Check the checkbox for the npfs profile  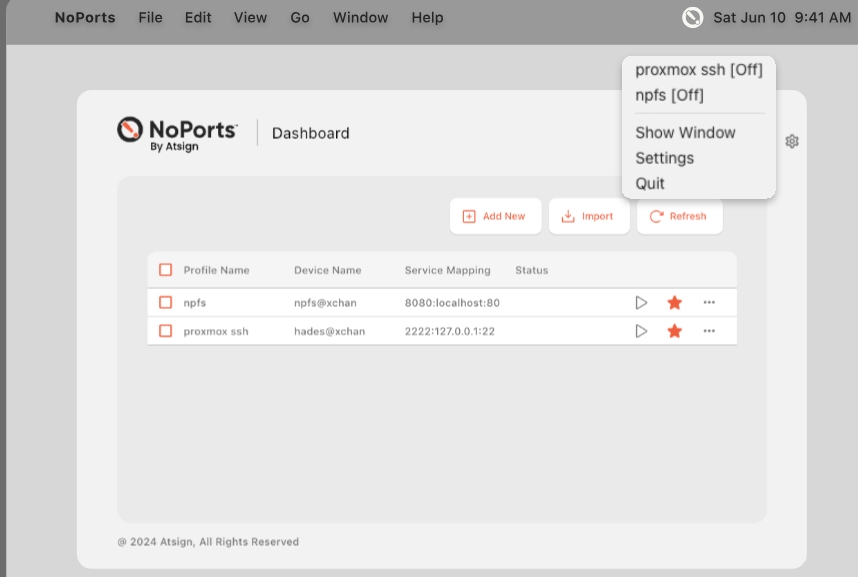[166, 302]
